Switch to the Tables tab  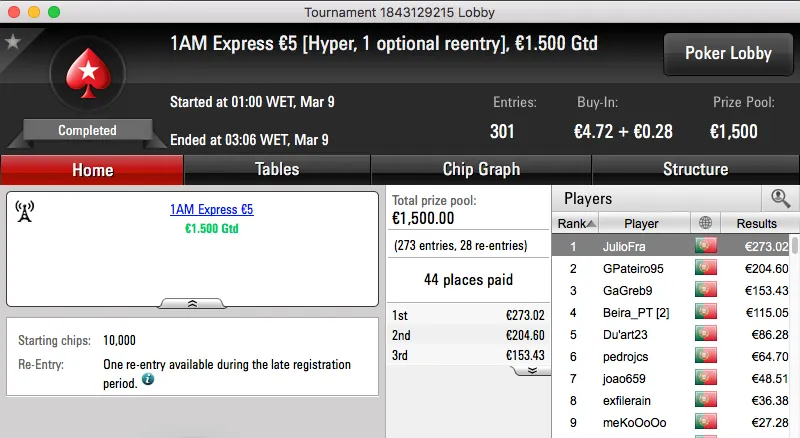coord(277,169)
